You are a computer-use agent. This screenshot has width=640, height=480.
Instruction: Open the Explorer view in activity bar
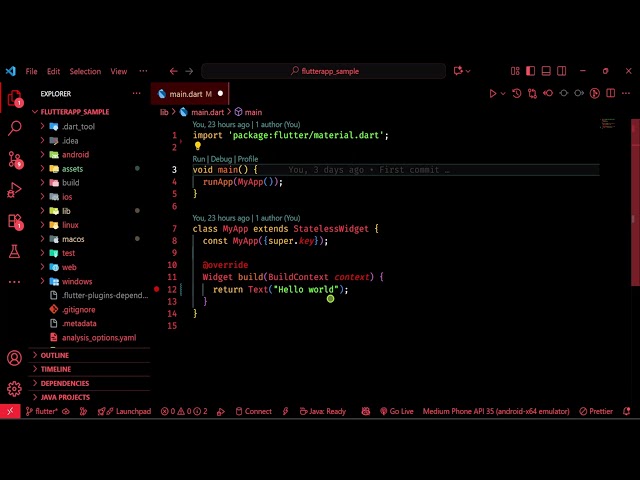point(15,98)
